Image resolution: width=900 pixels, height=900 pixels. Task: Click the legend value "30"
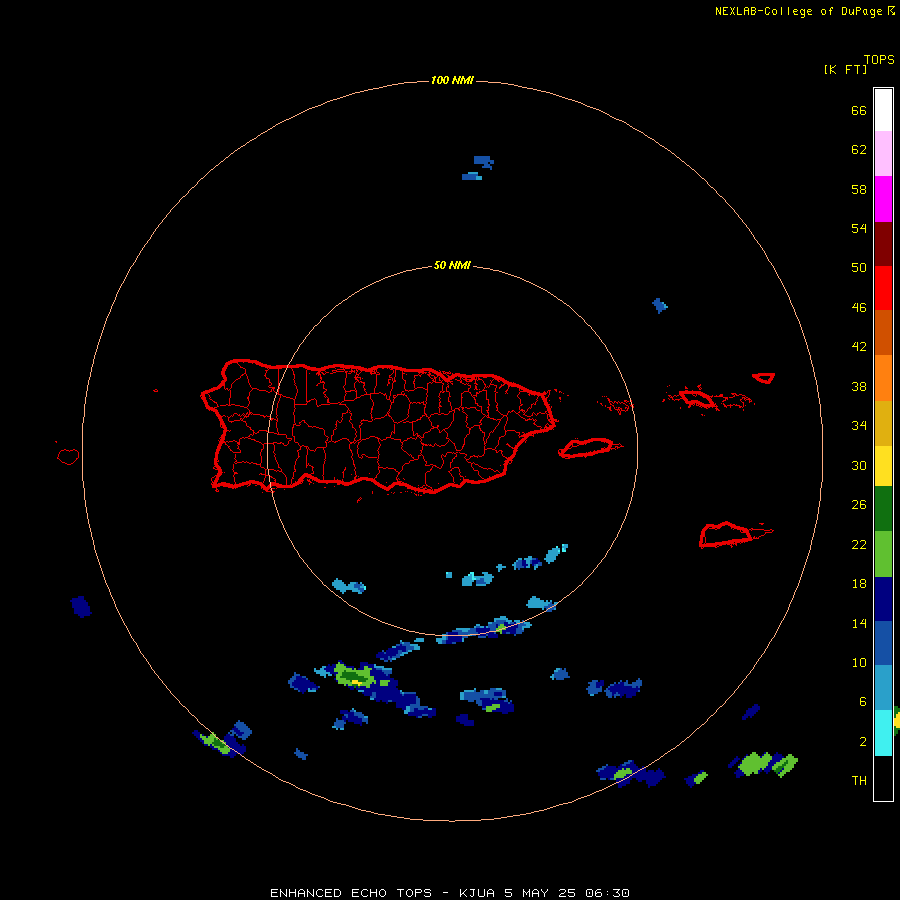(859, 465)
